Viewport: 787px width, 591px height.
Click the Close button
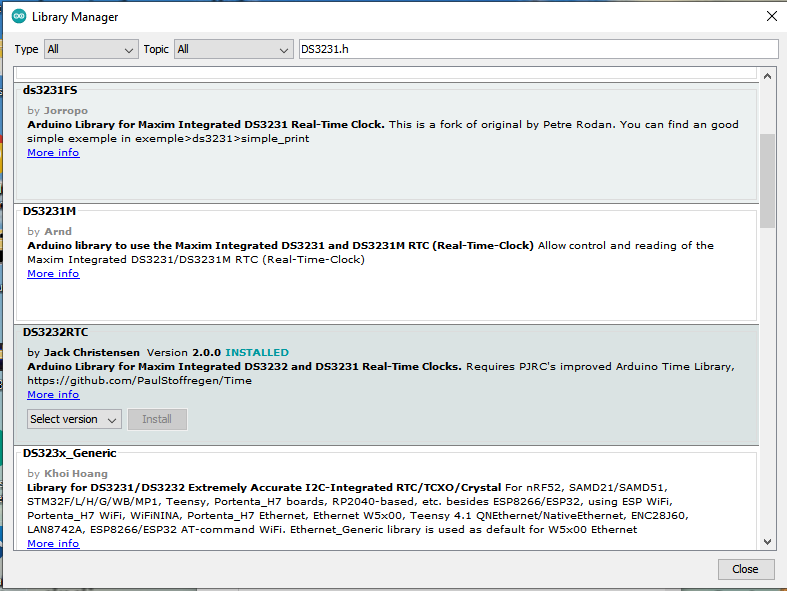745,569
